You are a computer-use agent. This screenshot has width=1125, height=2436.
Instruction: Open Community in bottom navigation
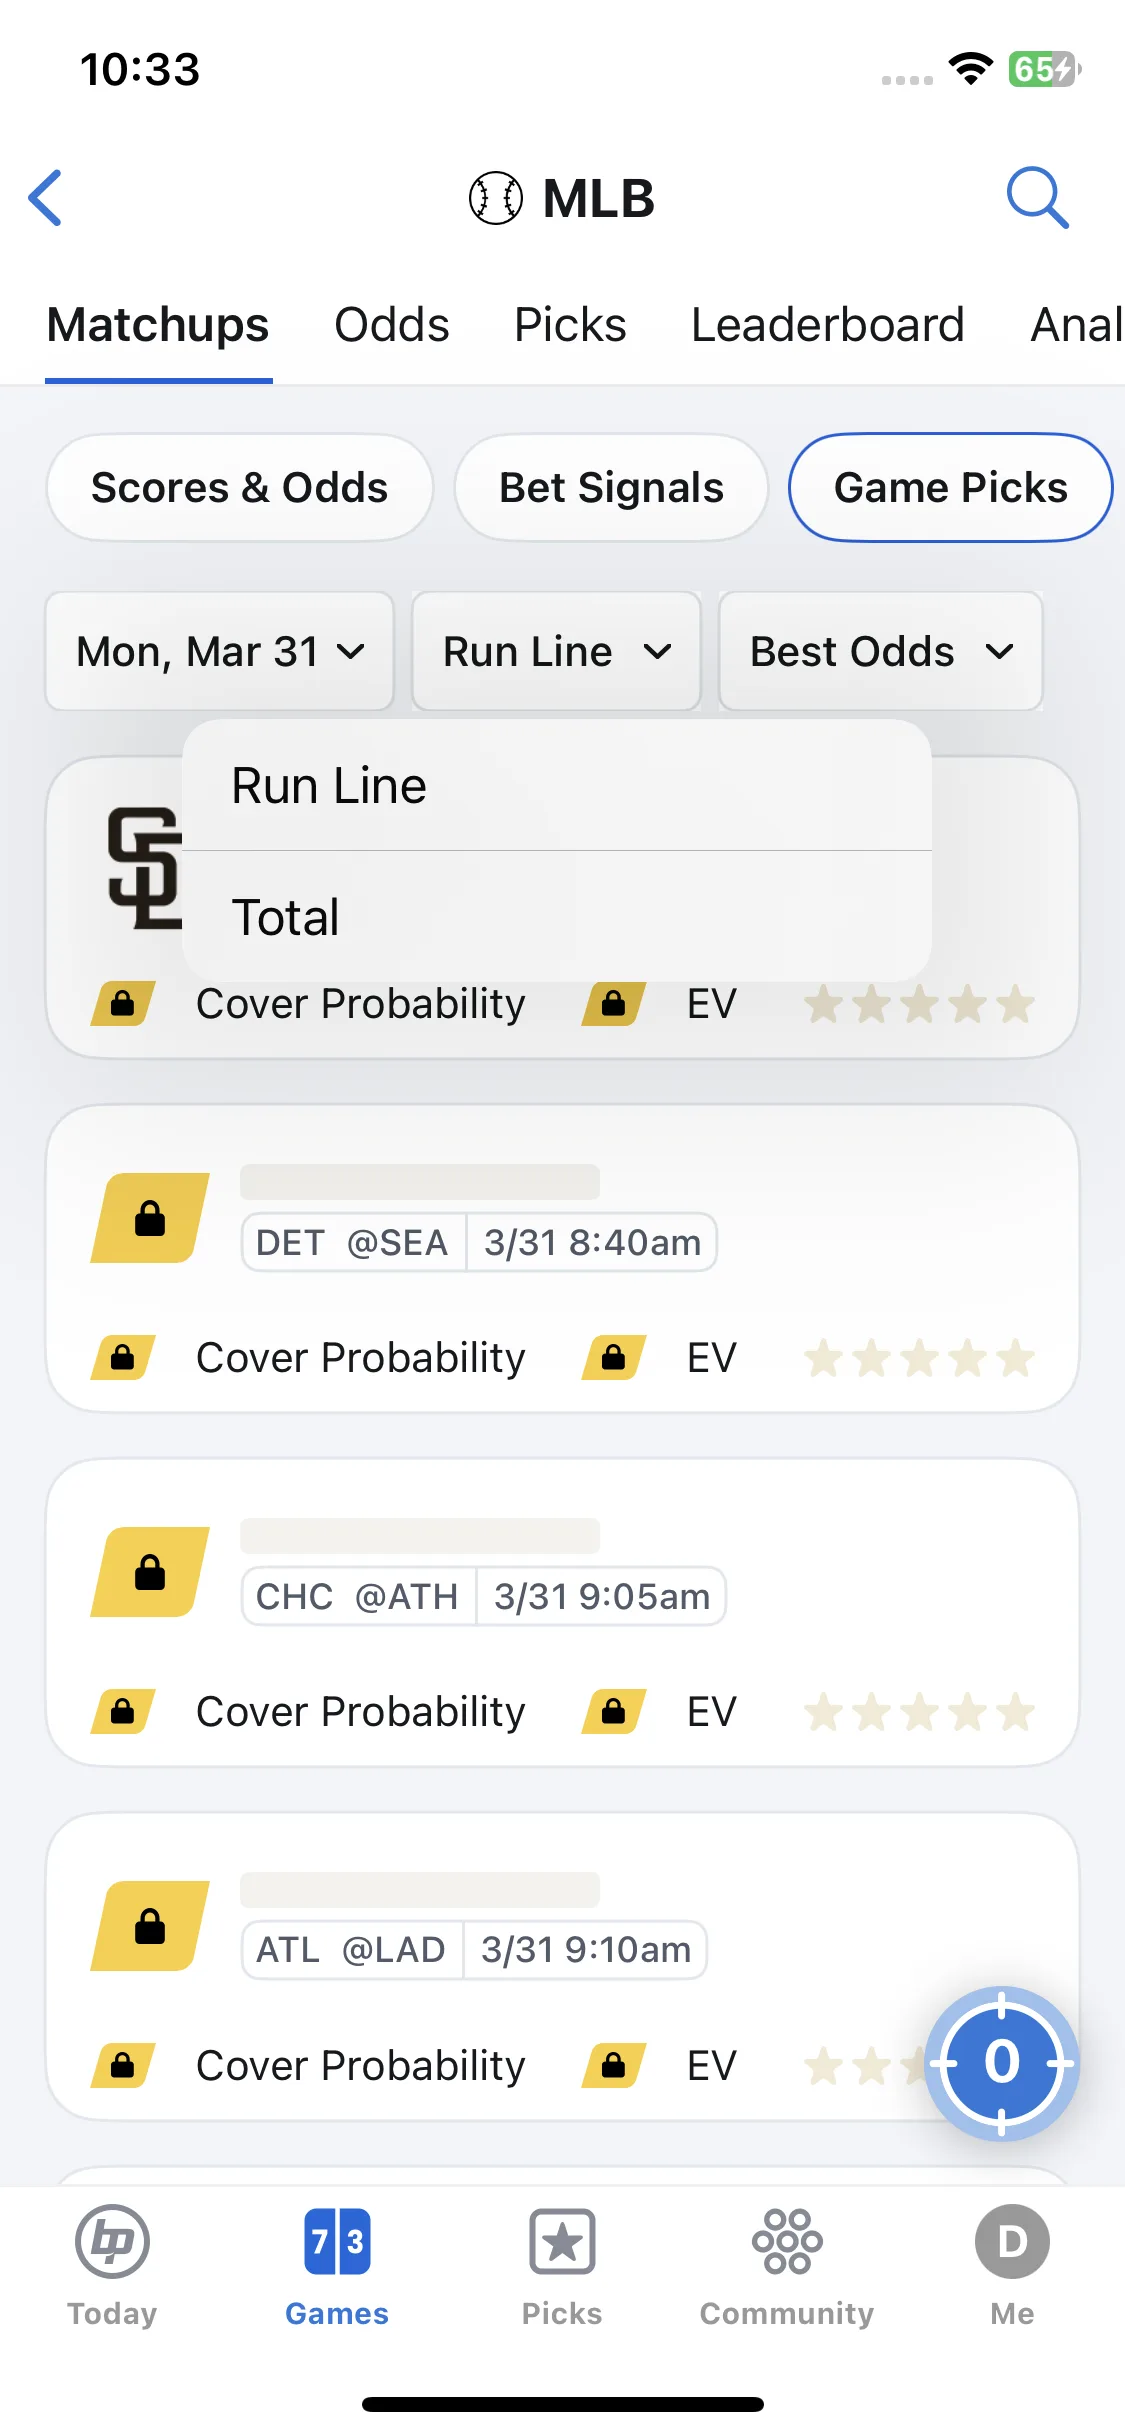(787, 2266)
